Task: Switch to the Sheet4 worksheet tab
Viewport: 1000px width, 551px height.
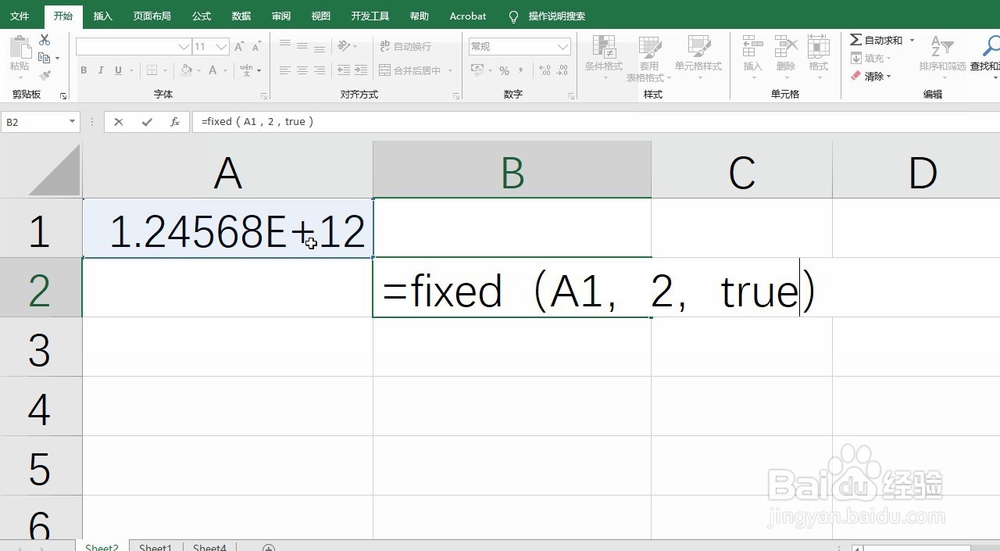Action: [210, 547]
